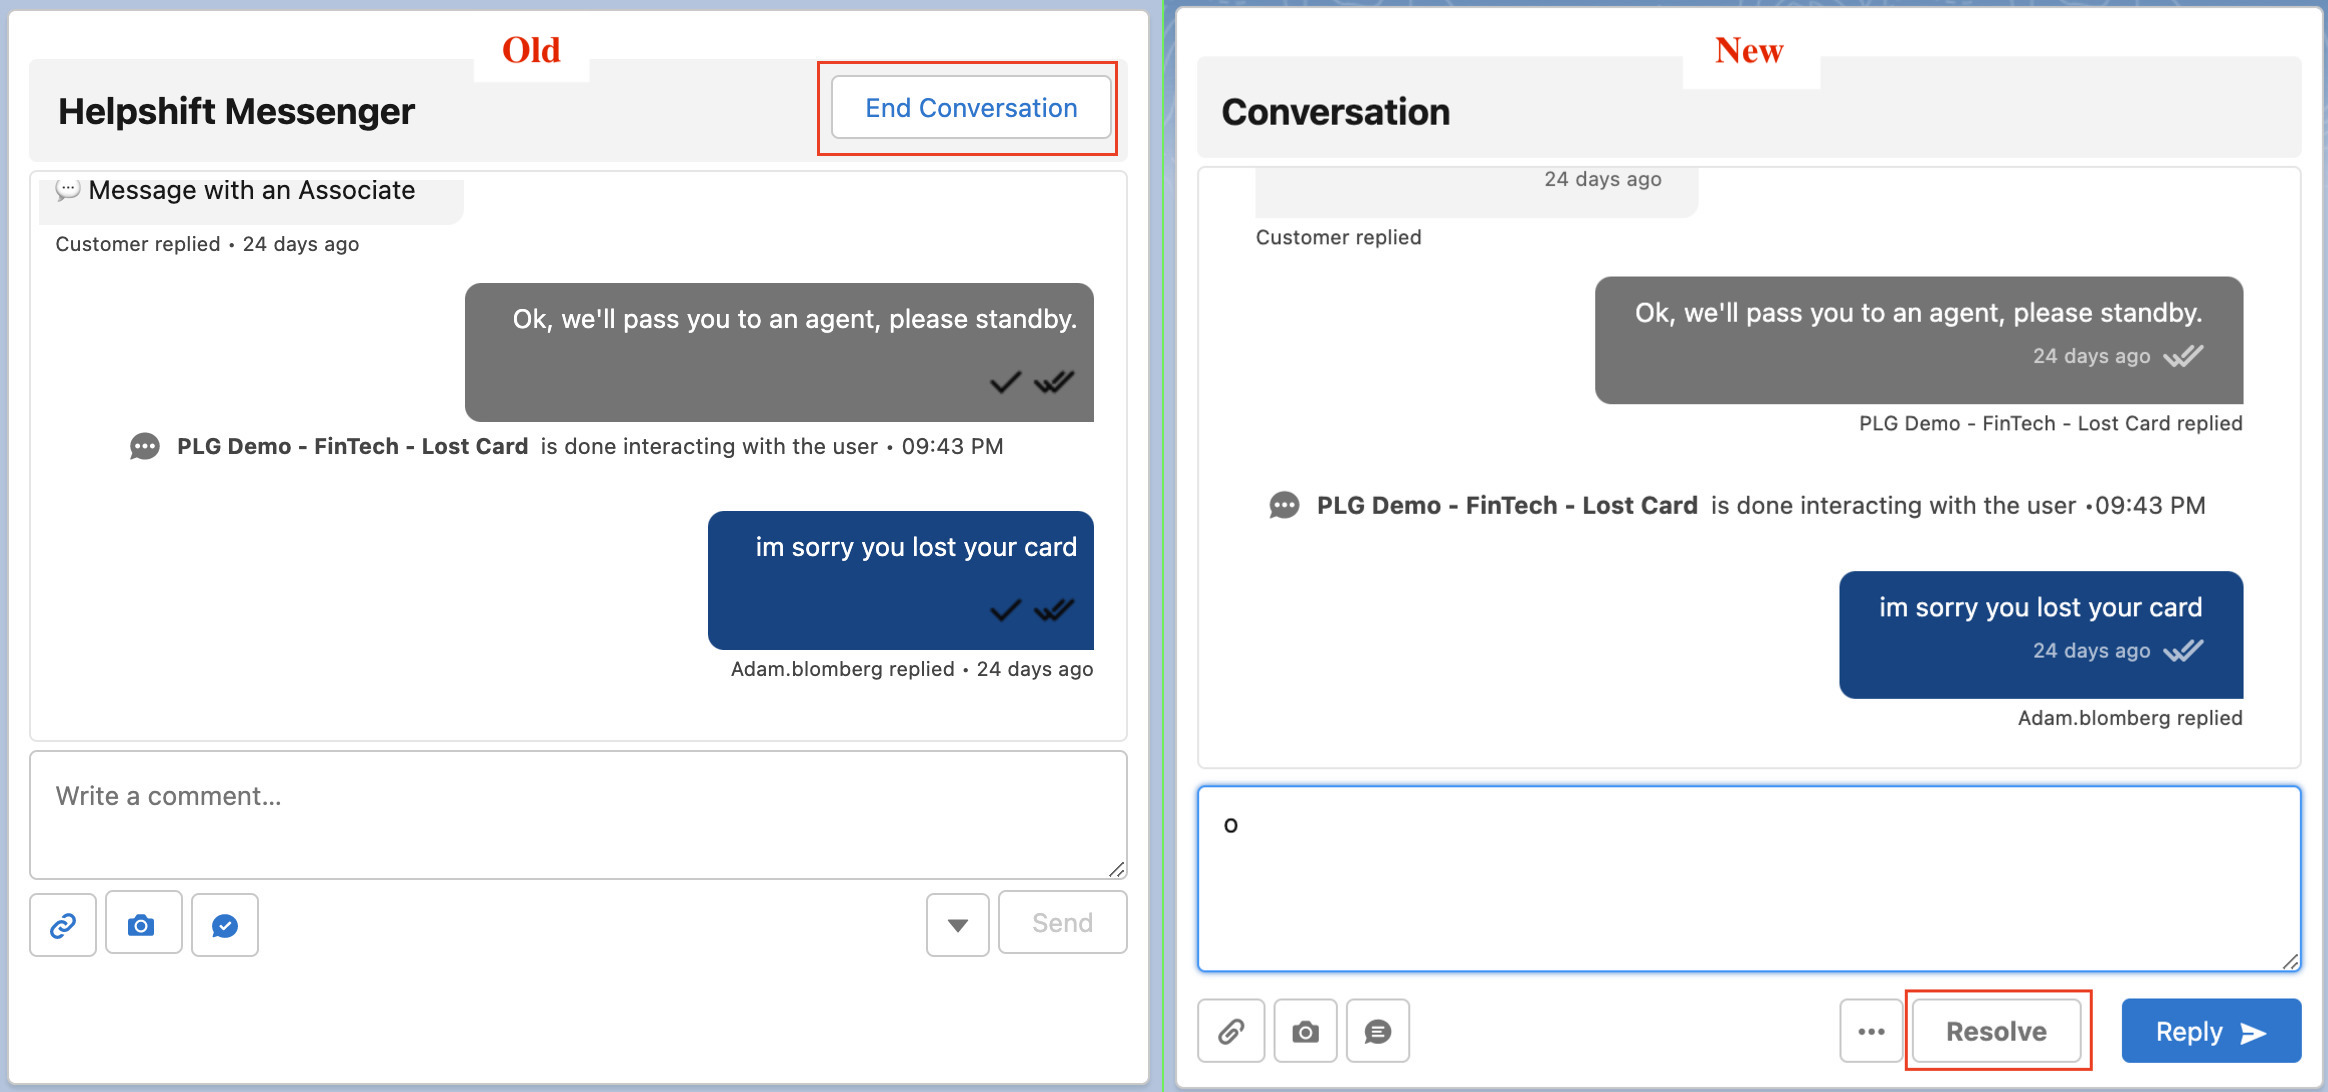This screenshot has width=2328, height=1092.
Task: Open the three-dots more options menu
Action: (1871, 1031)
